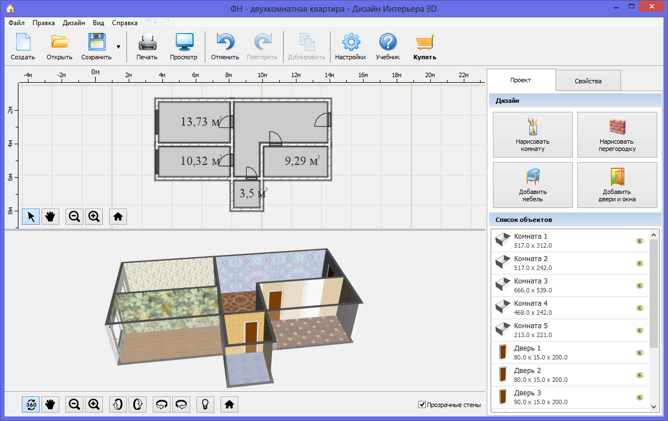The image size is (668, 421).
Task: Expand the Сохранить dropdown arrow
Action: point(118,46)
